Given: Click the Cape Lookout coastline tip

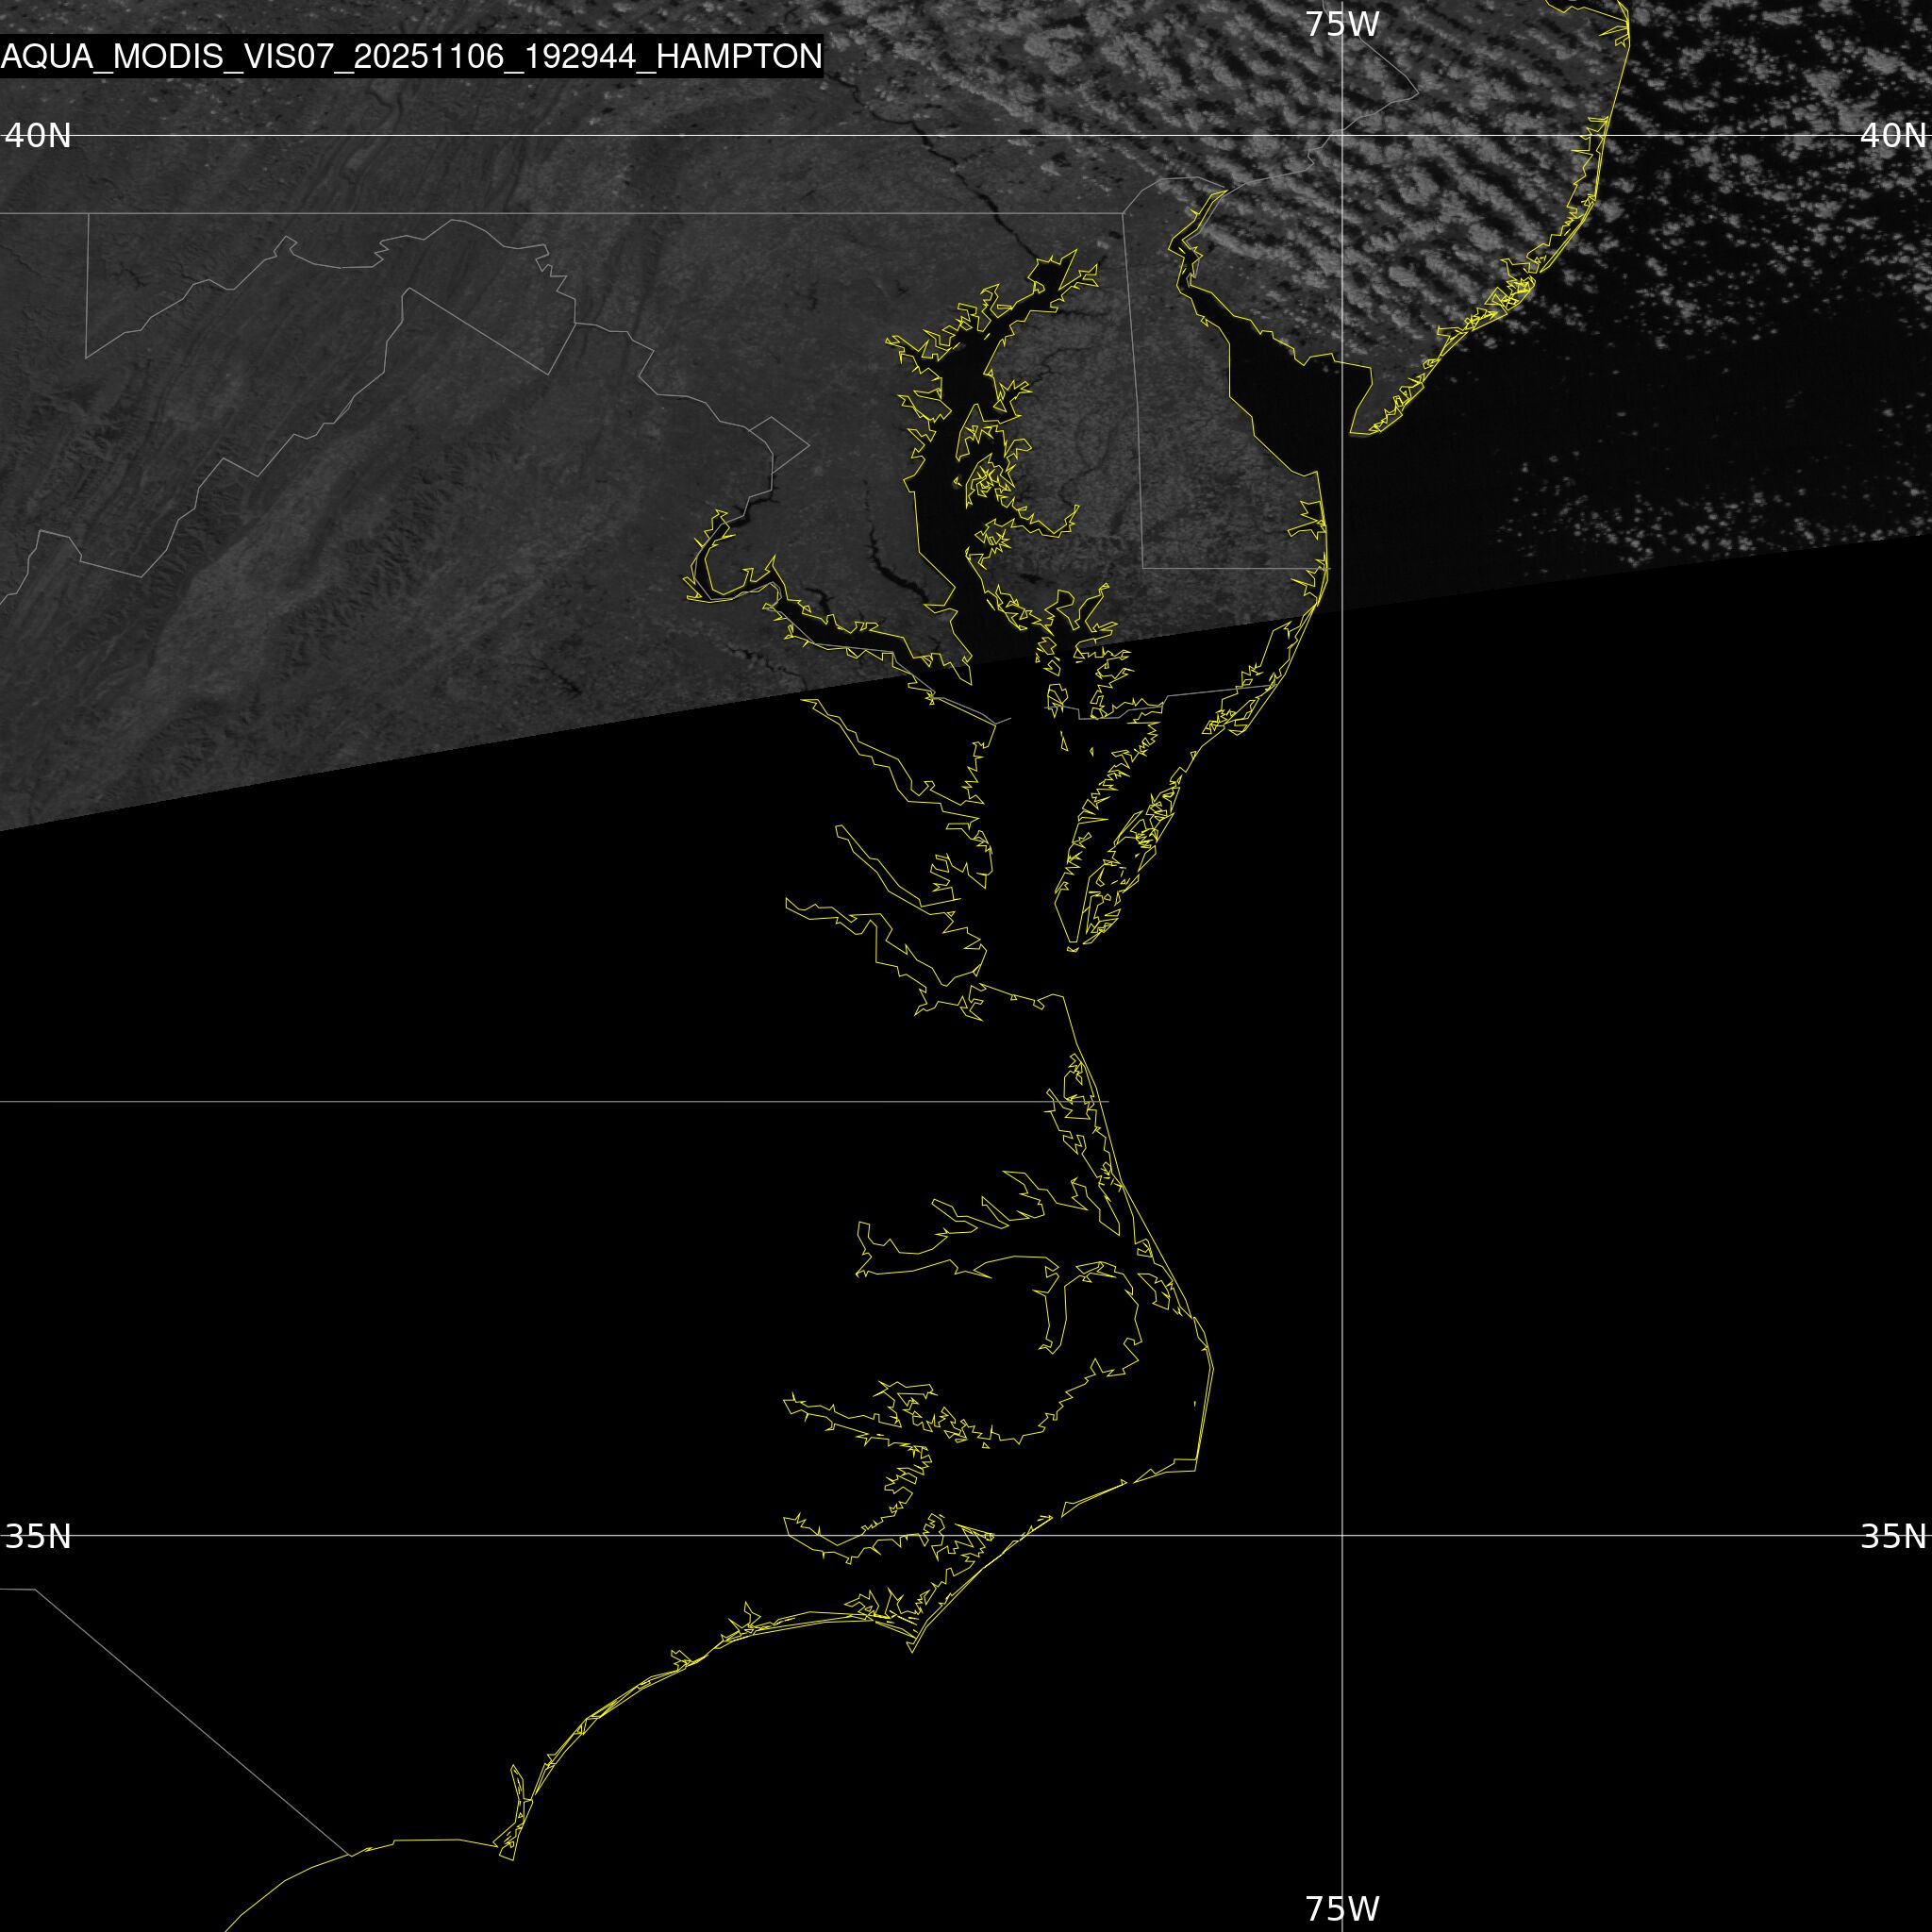Looking at the screenshot, I should tap(912, 1651).
